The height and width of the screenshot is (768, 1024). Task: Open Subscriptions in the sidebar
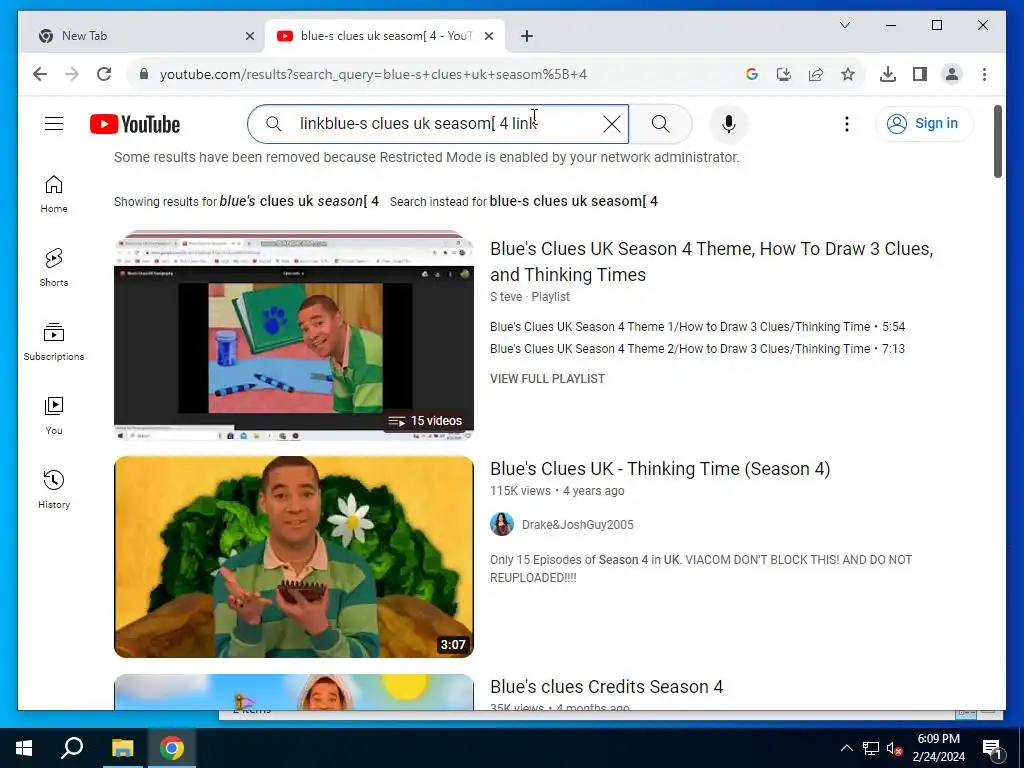click(x=54, y=342)
